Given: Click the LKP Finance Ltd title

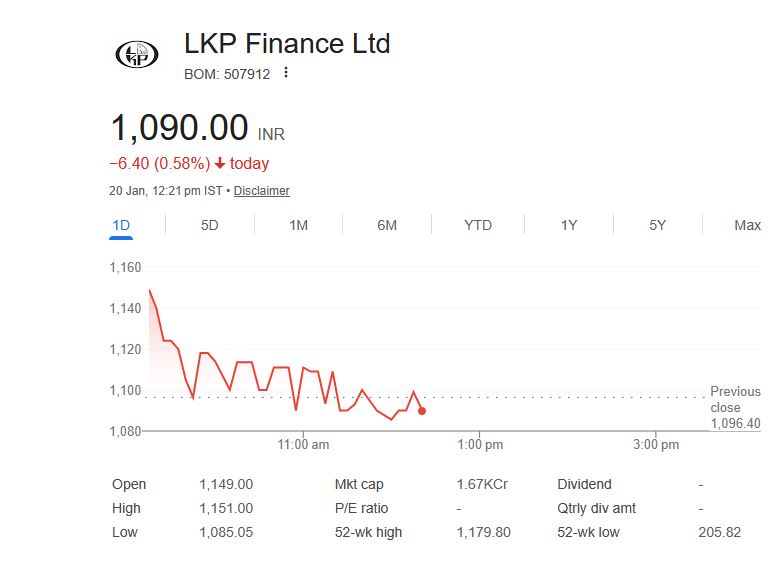Looking at the screenshot, I should click(287, 44).
